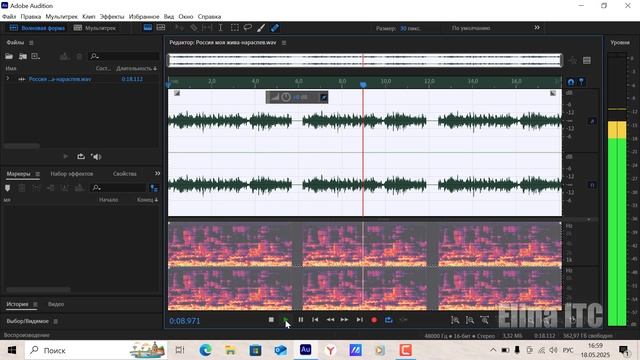Image resolution: width=640 pixels, height=360 pixels.
Task: Click the waveform overview navigator bar
Action: point(365,60)
